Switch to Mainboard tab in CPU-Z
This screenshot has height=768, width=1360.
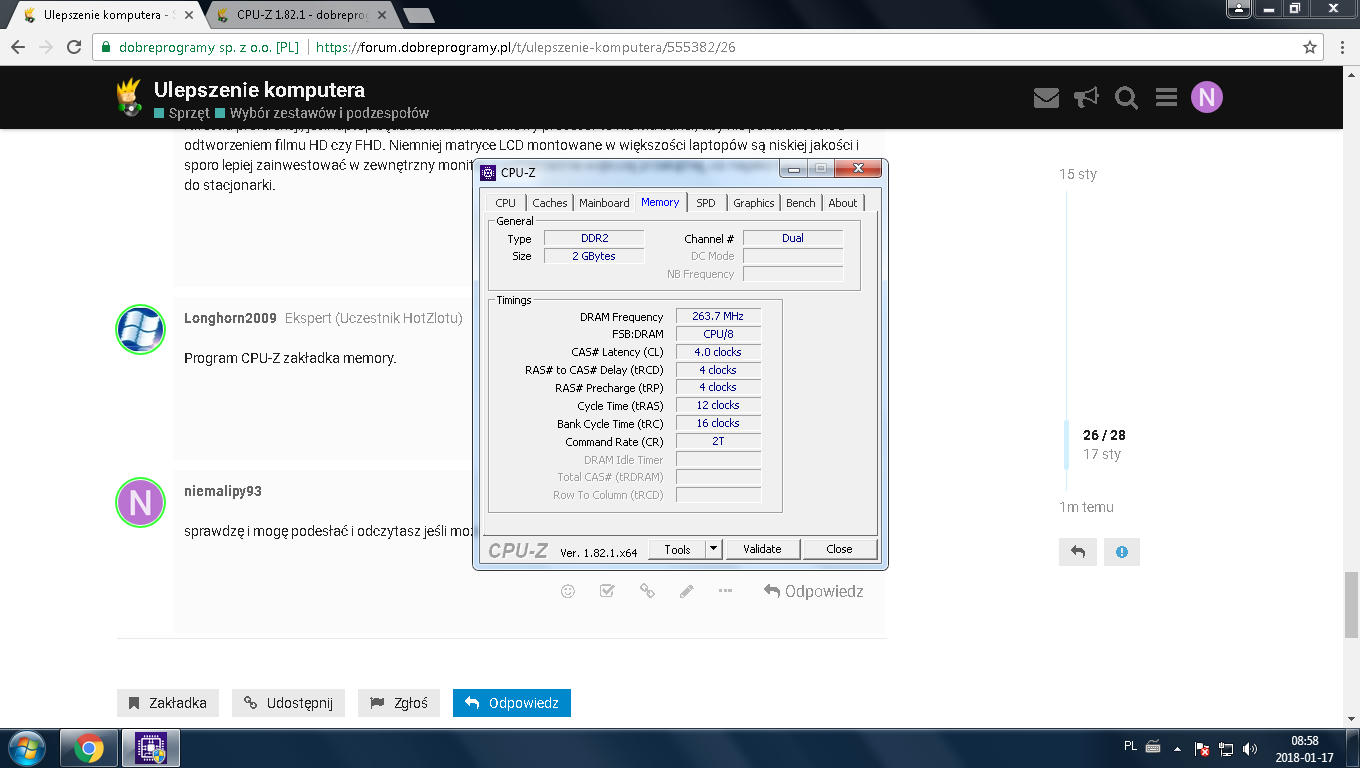pos(604,203)
